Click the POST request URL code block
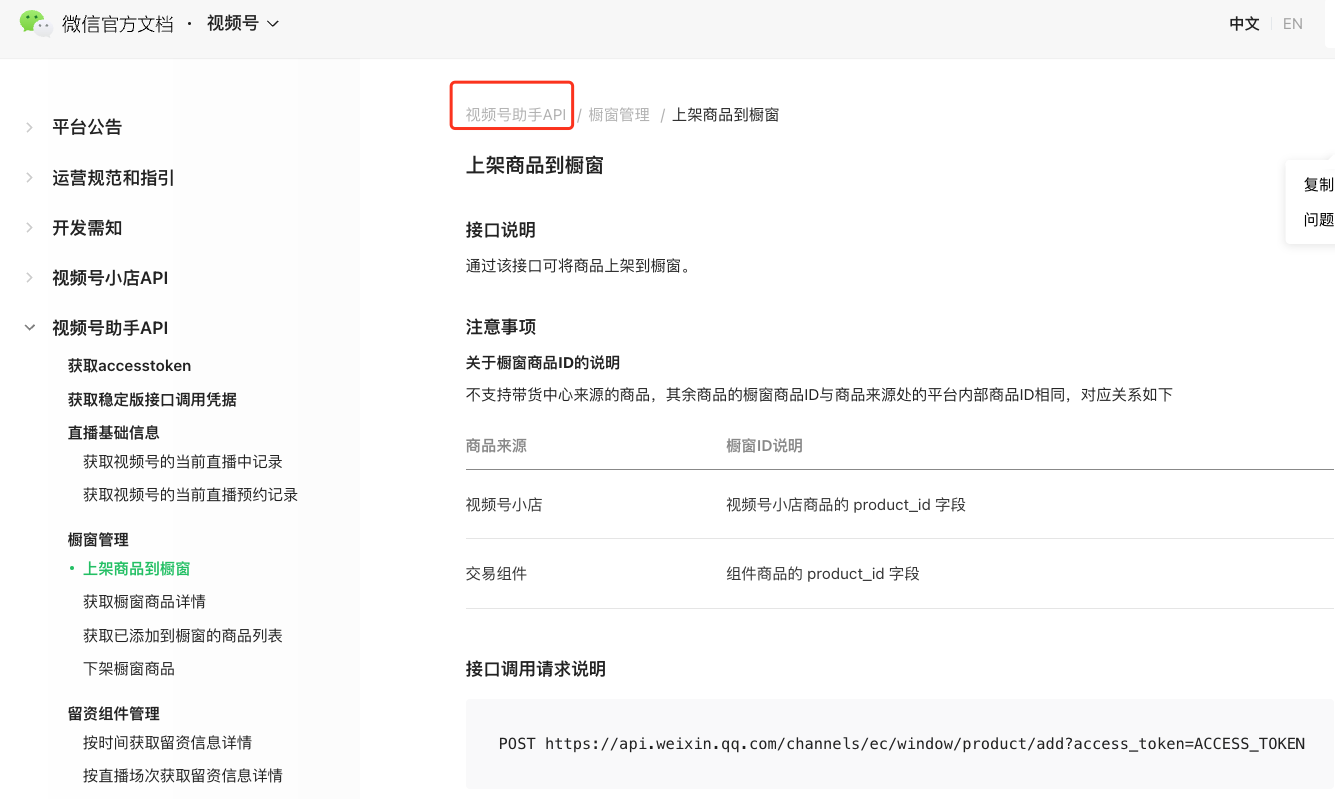Image resolution: width=1335 pixels, height=799 pixels. click(x=900, y=744)
